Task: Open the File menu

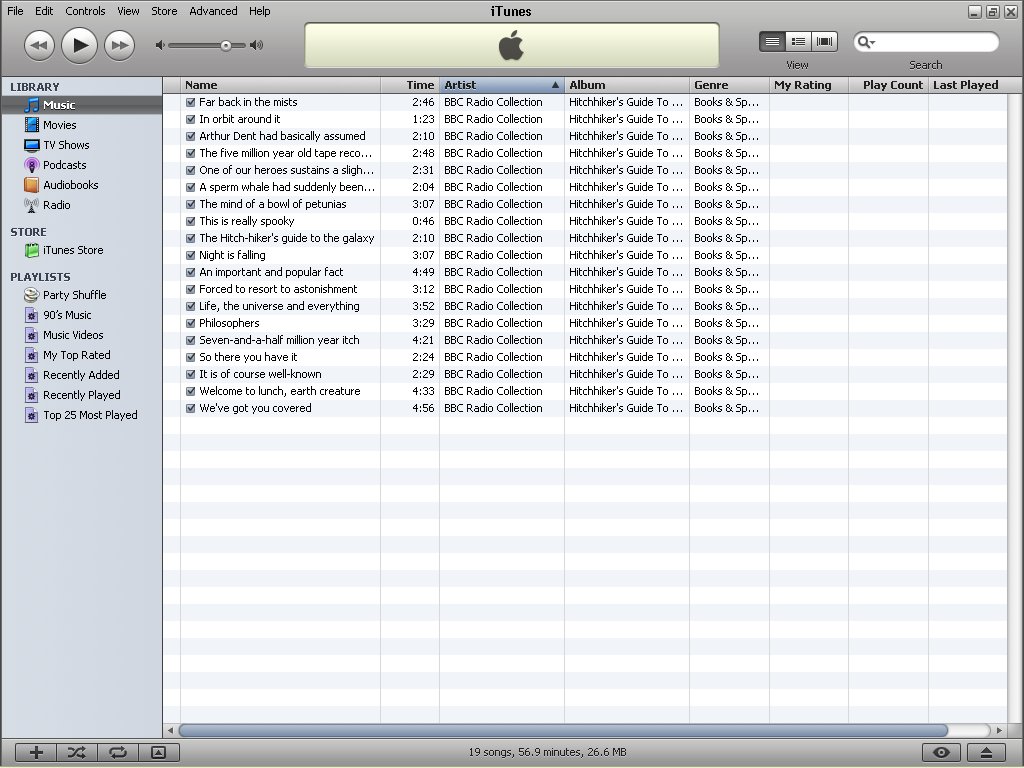Action: [15, 11]
